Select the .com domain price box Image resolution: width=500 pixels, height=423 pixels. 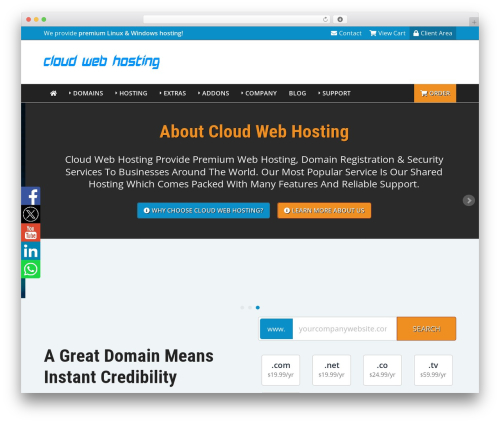tap(281, 370)
